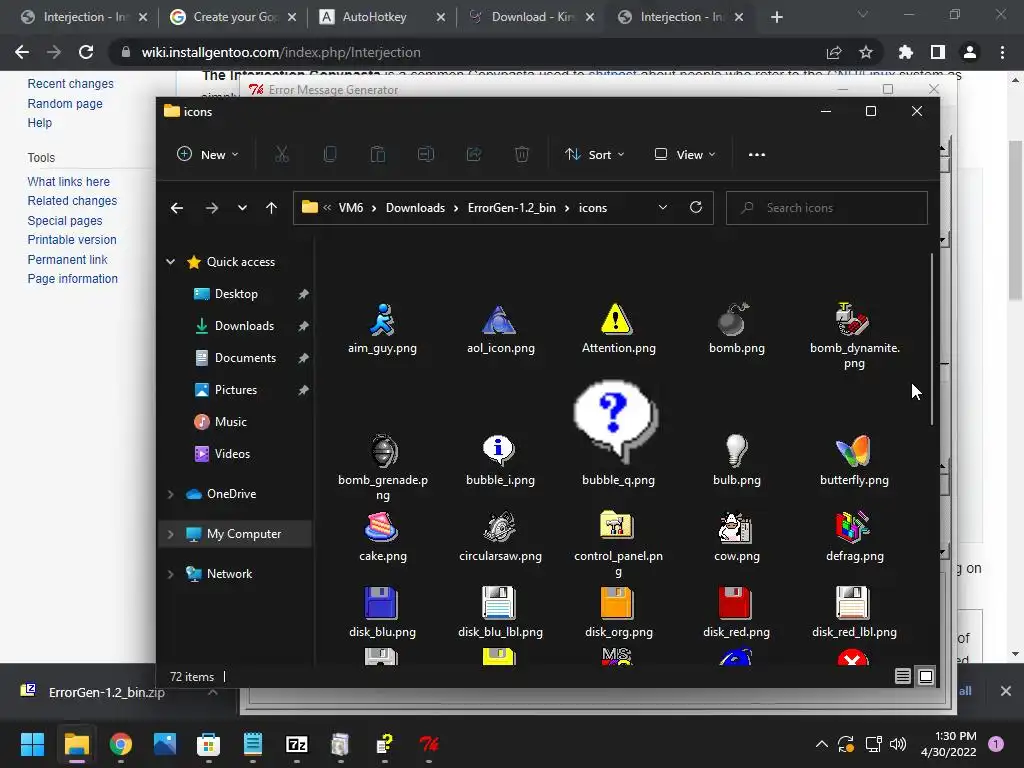Select the bubble_i.png file

(x=500, y=460)
